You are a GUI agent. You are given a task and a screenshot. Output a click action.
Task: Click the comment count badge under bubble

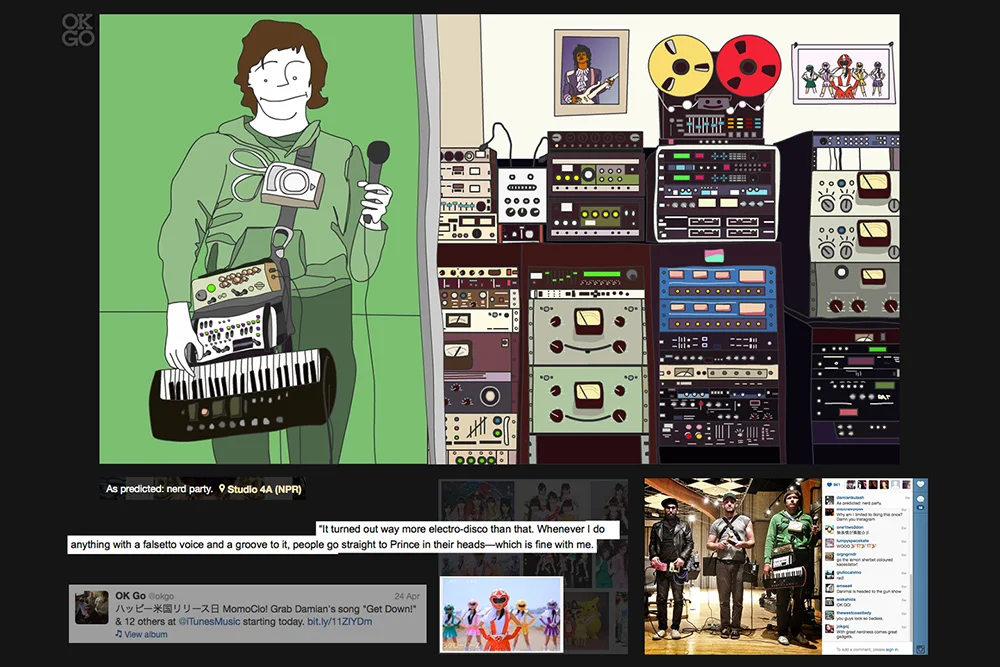[920, 508]
